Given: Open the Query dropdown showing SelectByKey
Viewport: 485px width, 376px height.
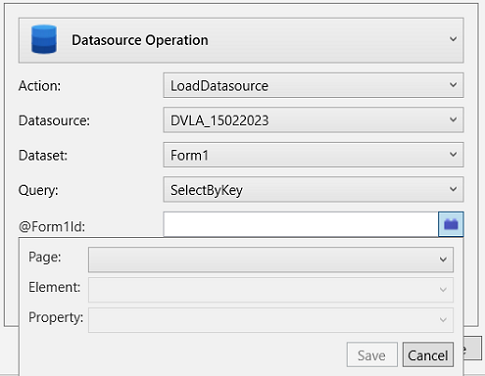Looking at the screenshot, I should click(x=313, y=190).
